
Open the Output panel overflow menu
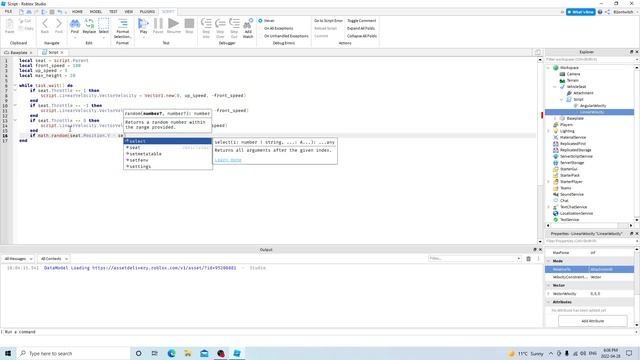click(x=538, y=258)
